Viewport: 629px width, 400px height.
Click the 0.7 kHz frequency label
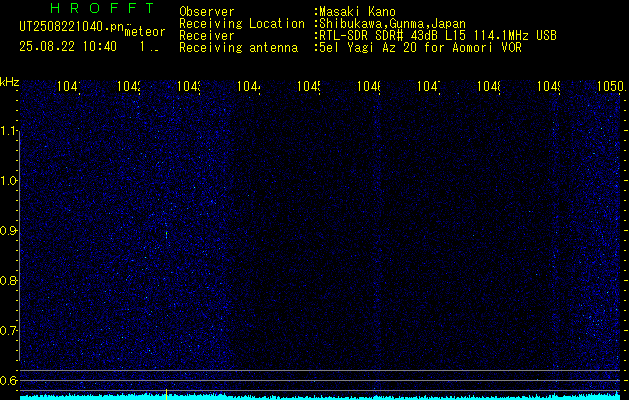(x=9, y=330)
